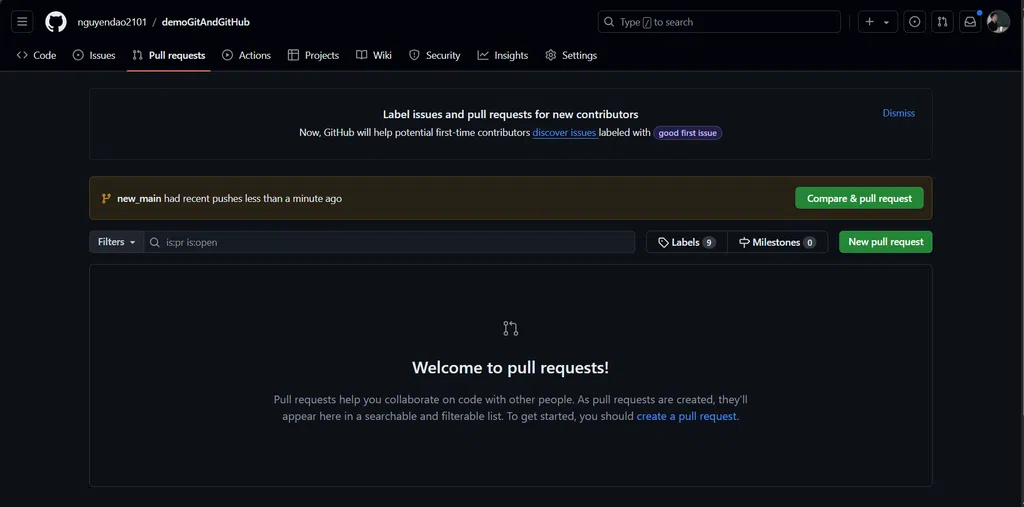The image size is (1024, 507).
Task: Open the Security tab
Action: (x=434, y=56)
